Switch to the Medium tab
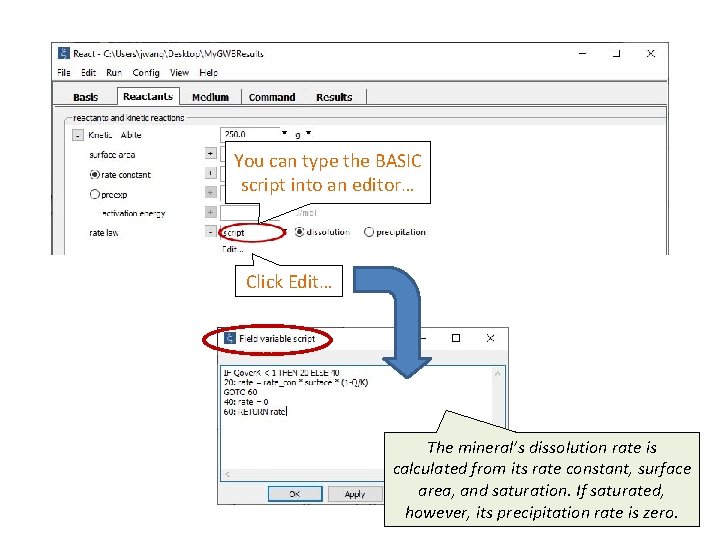 [210, 97]
